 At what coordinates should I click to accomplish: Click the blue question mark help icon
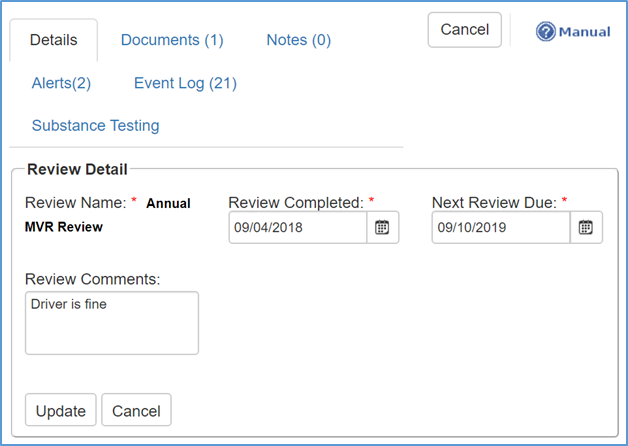point(546,32)
